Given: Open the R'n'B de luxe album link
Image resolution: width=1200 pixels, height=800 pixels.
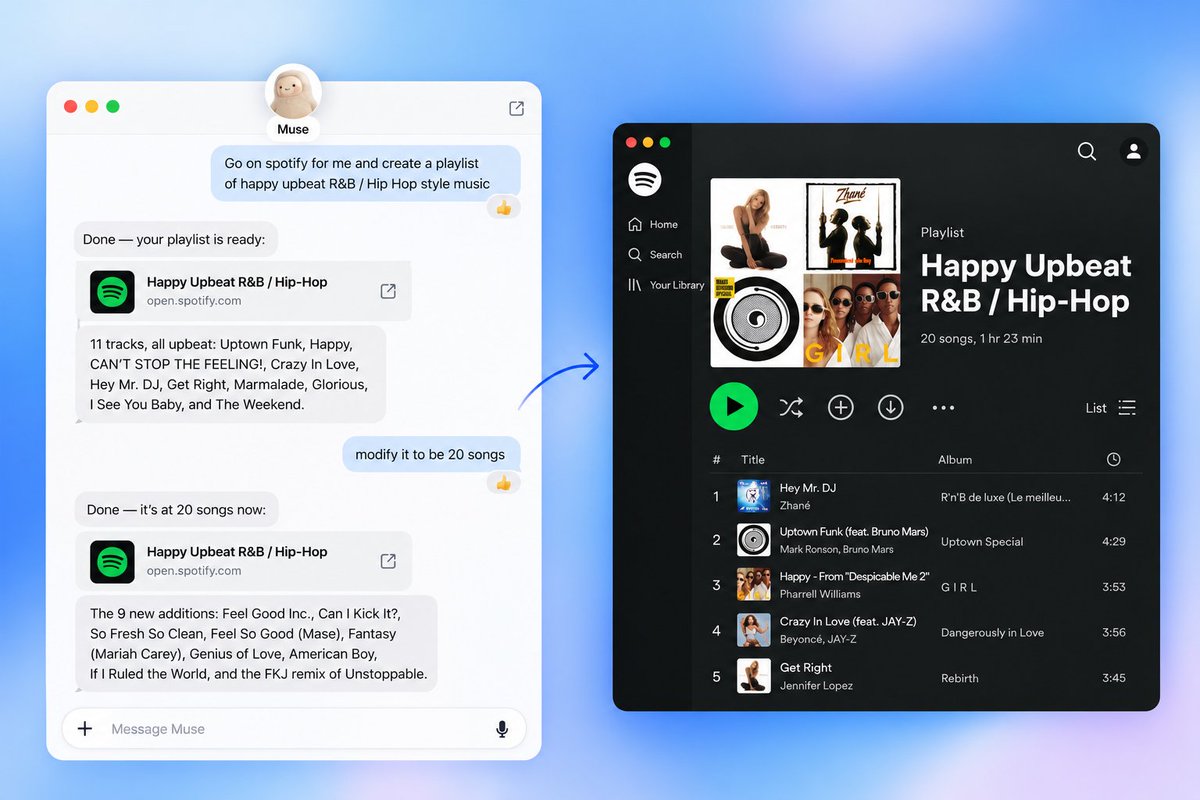Looking at the screenshot, I should click(x=1006, y=497).
